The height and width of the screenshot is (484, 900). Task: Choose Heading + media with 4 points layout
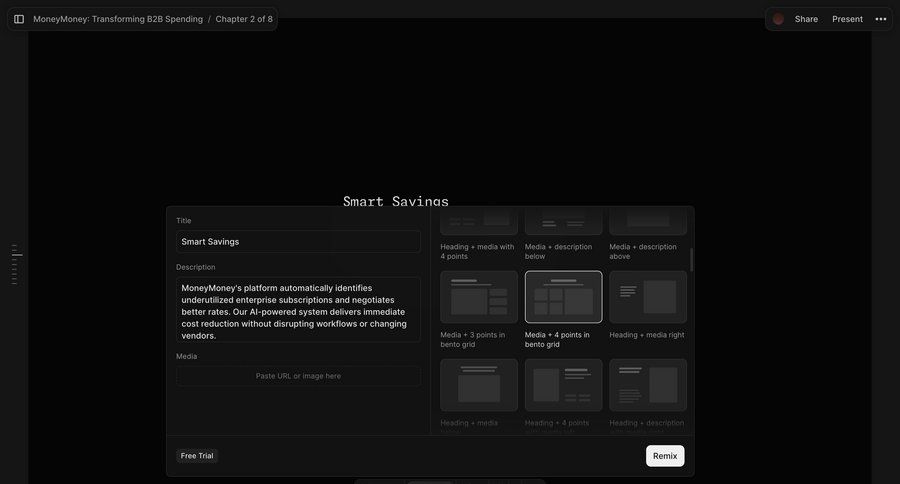pyautogui.click(x=479, y=221)
